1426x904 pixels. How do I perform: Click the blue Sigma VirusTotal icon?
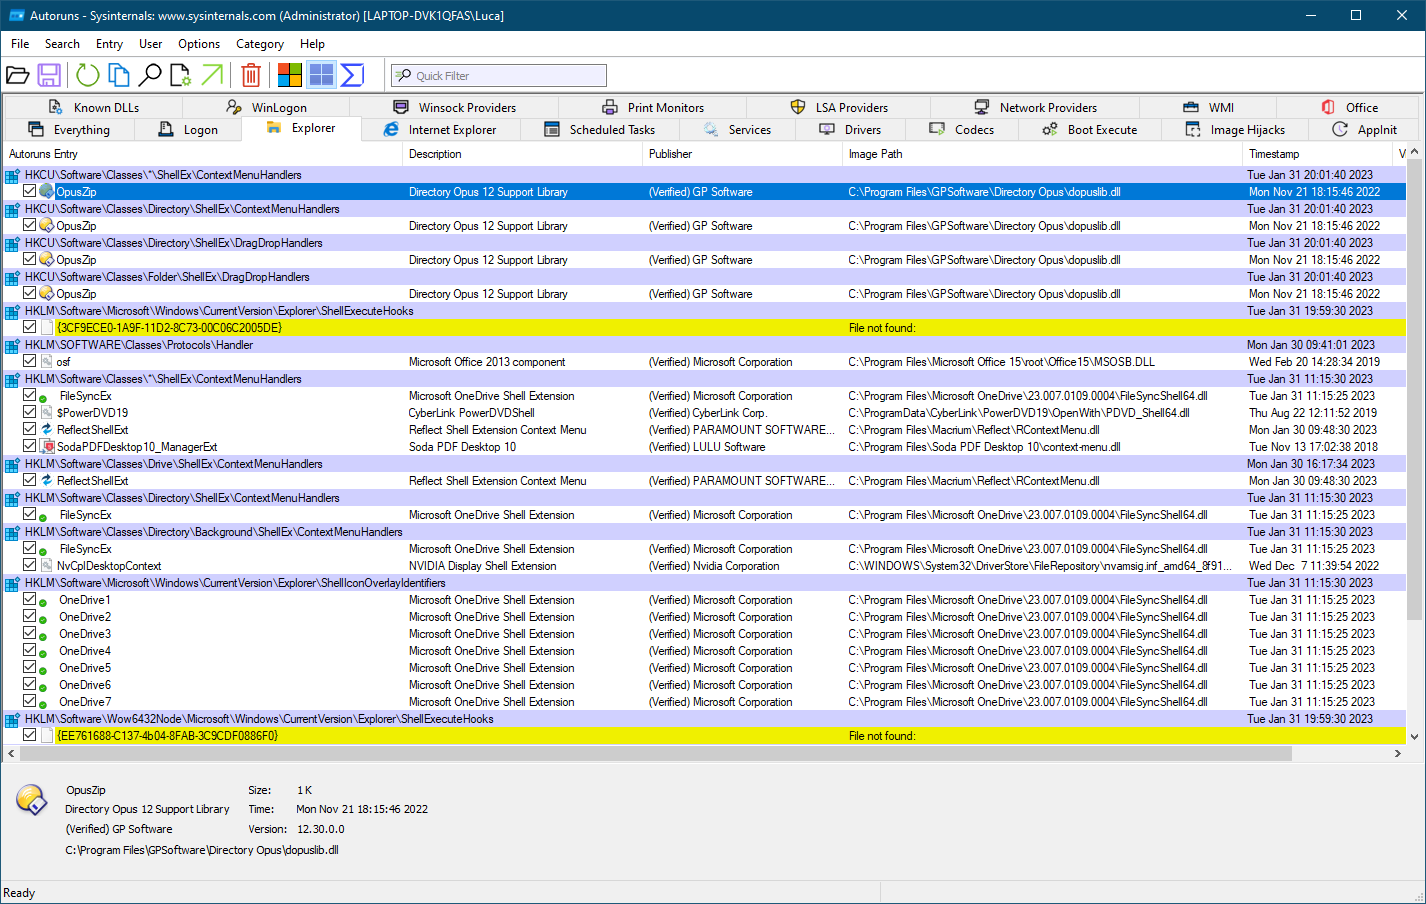(352, 75)
